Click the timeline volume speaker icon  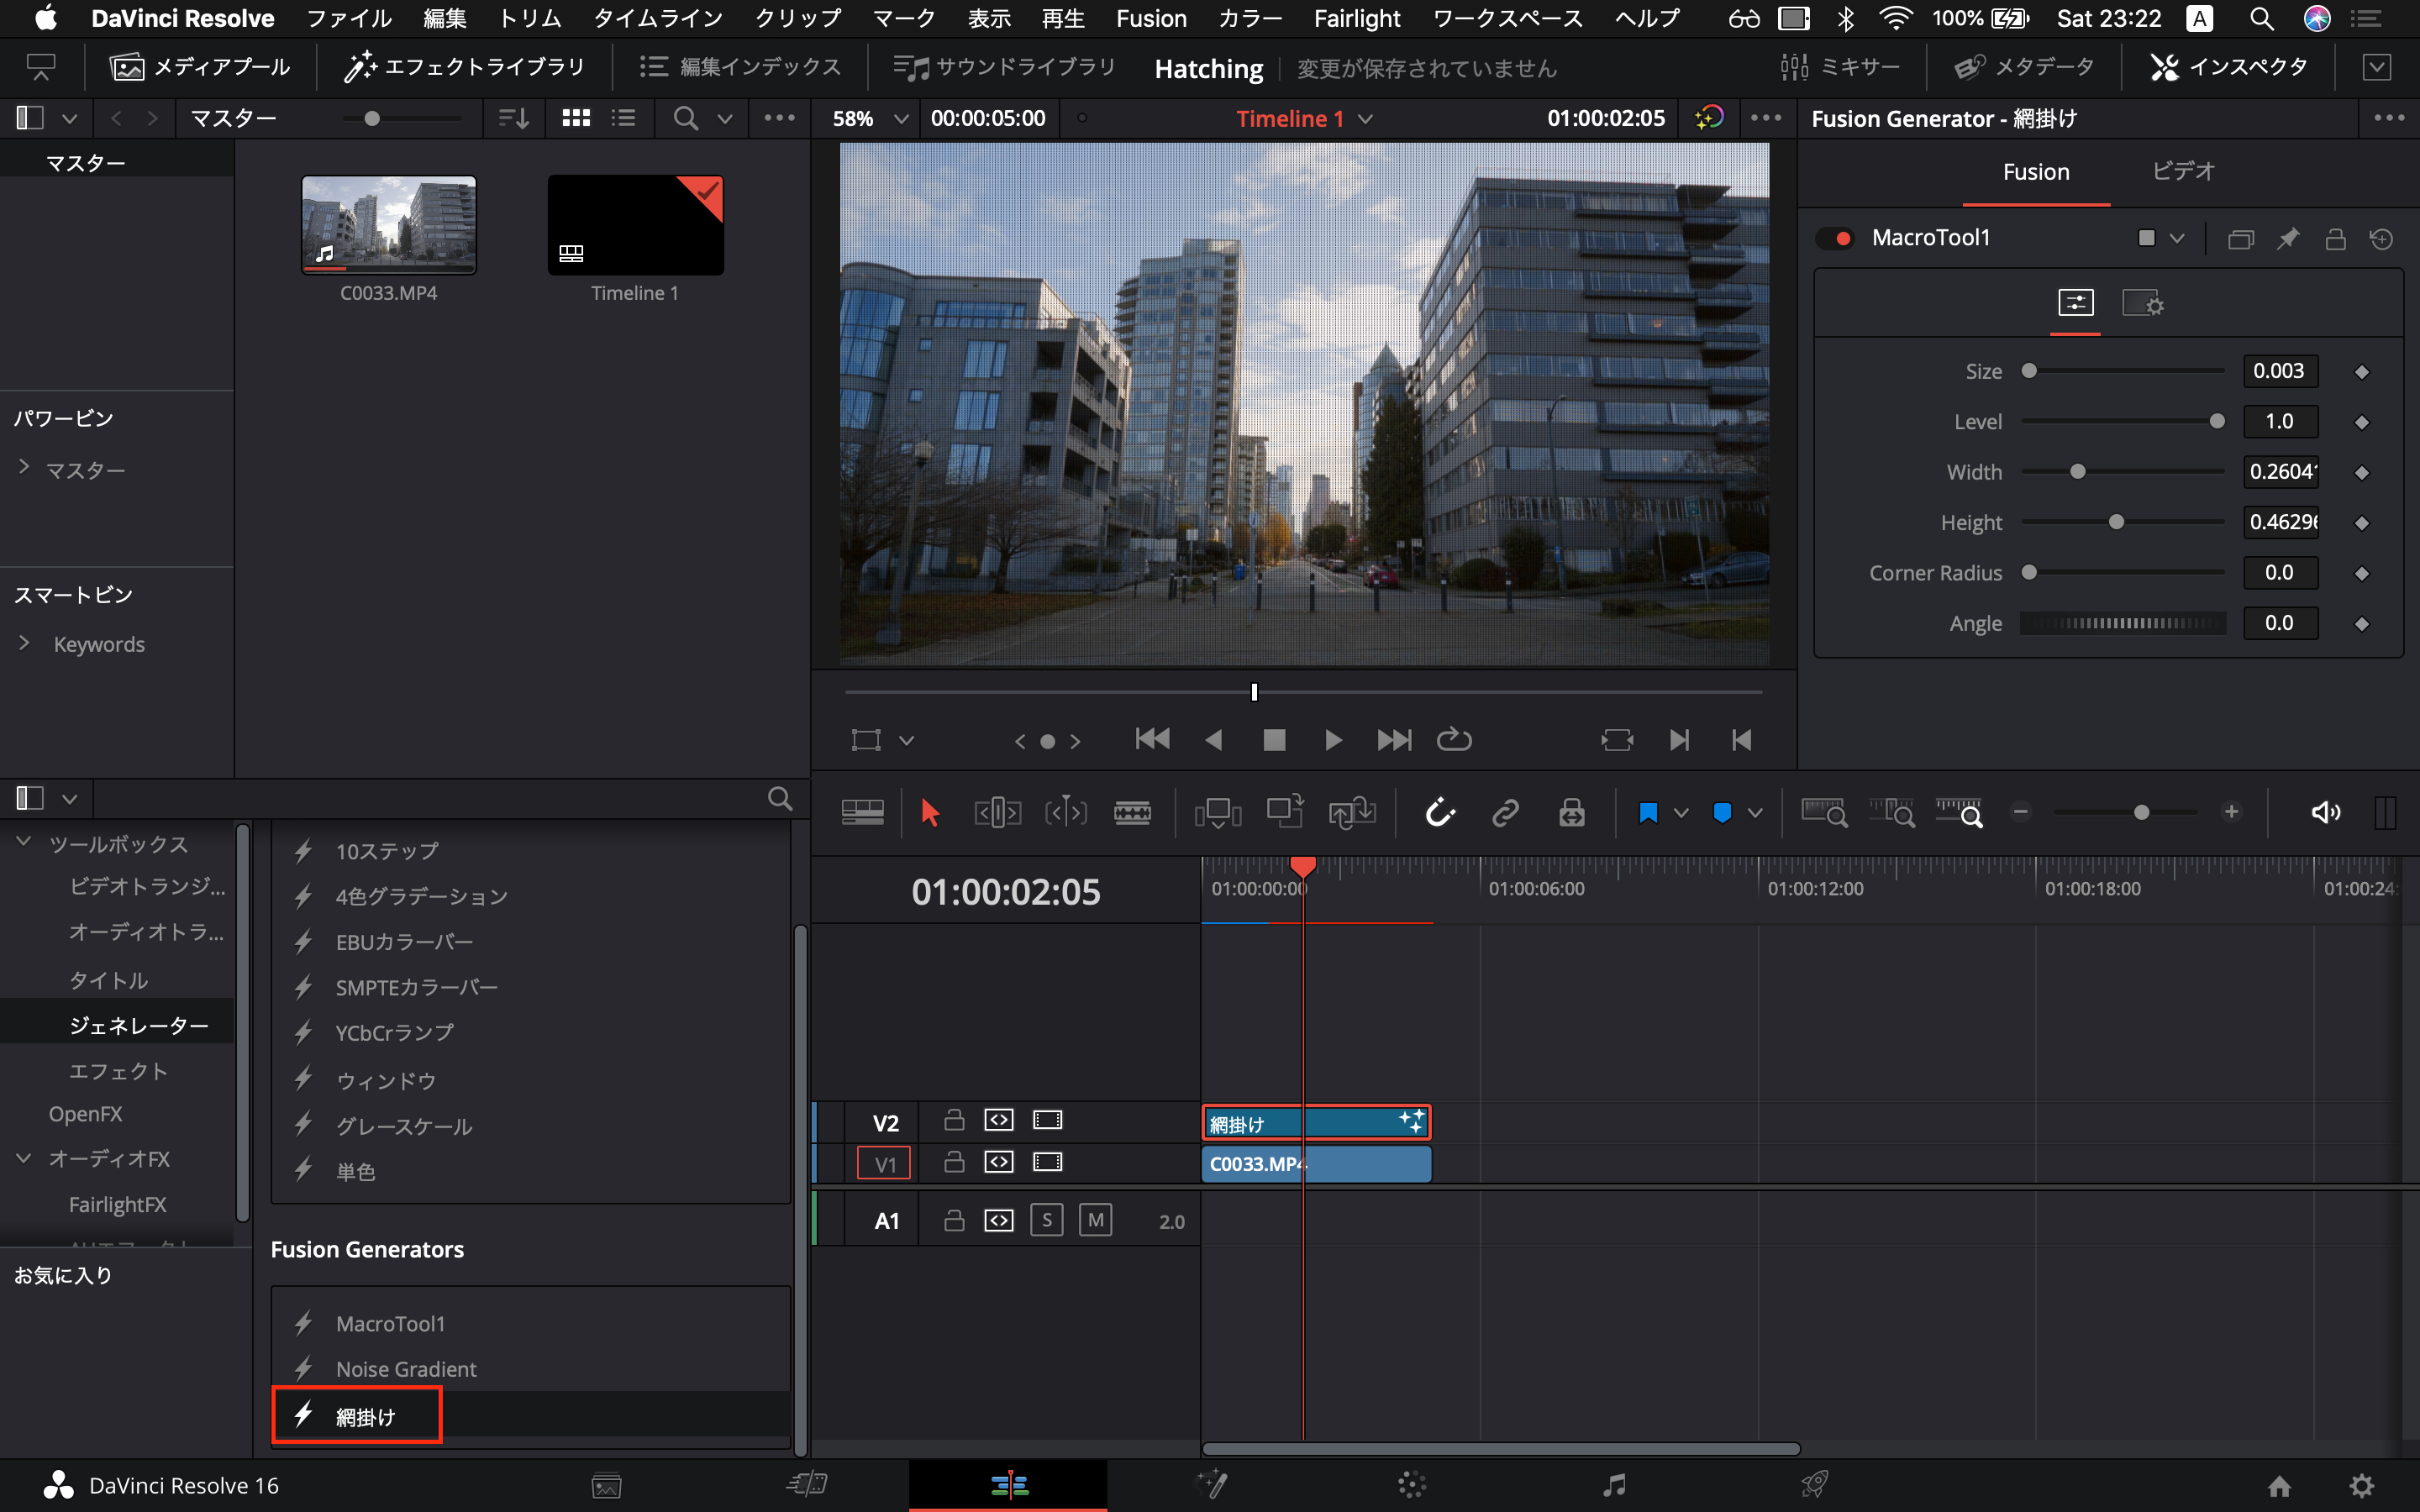(x=2325, y=813)
